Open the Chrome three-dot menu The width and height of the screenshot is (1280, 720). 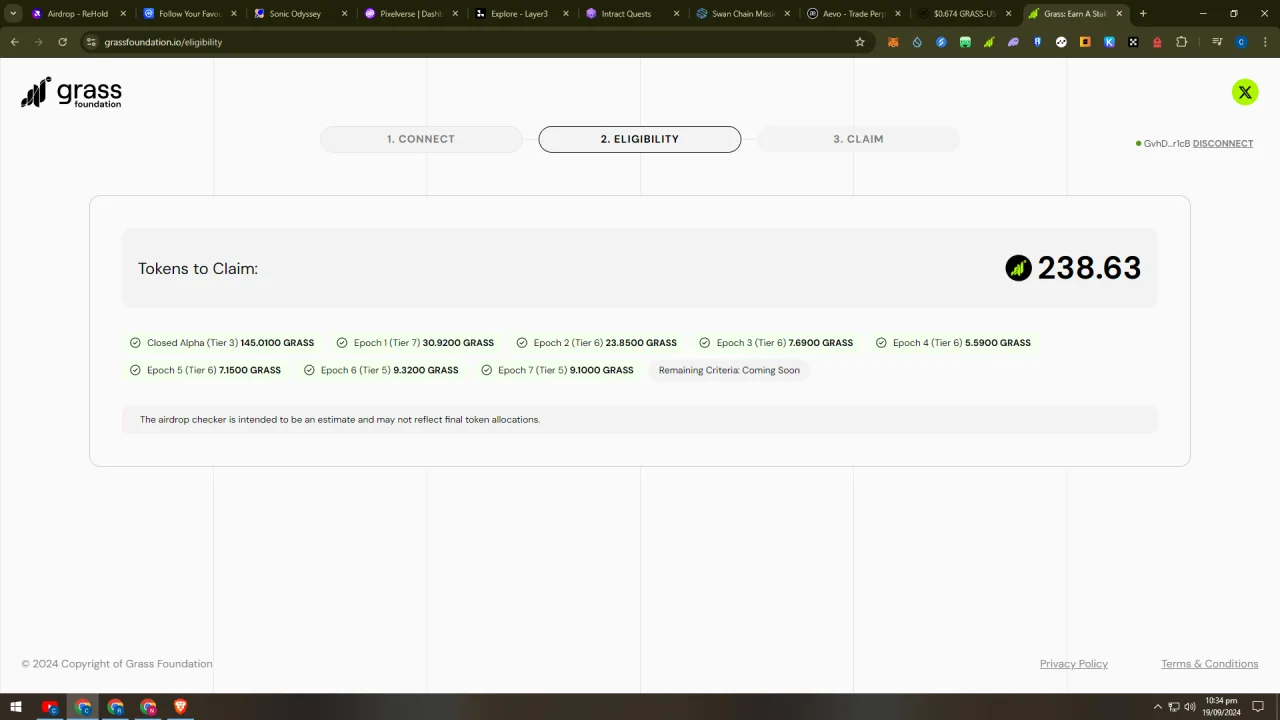(x=1266, y=42)
